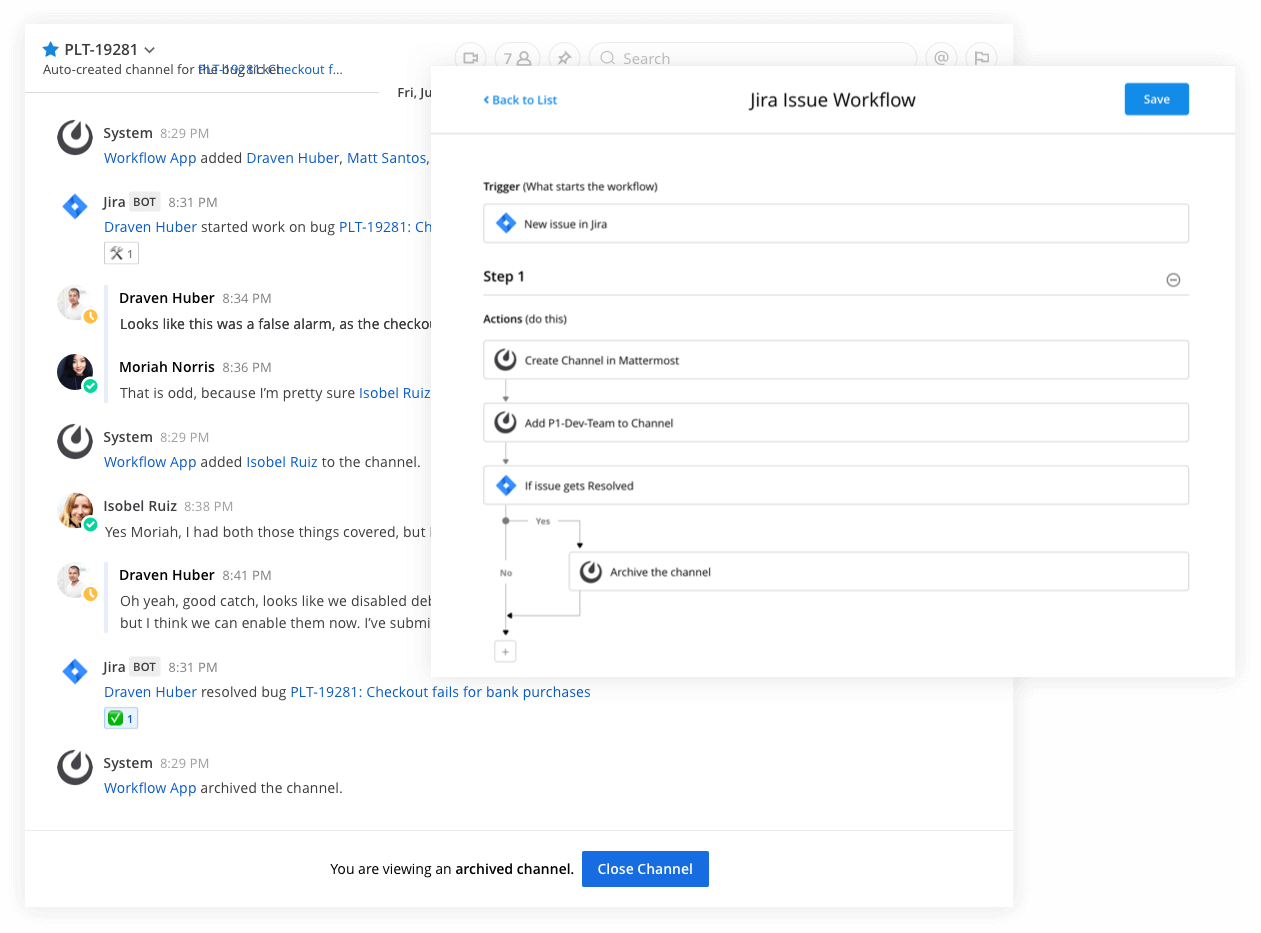
Task: Click the star favorite icon beside PLT-19281
Action: (x=51, y=49)
